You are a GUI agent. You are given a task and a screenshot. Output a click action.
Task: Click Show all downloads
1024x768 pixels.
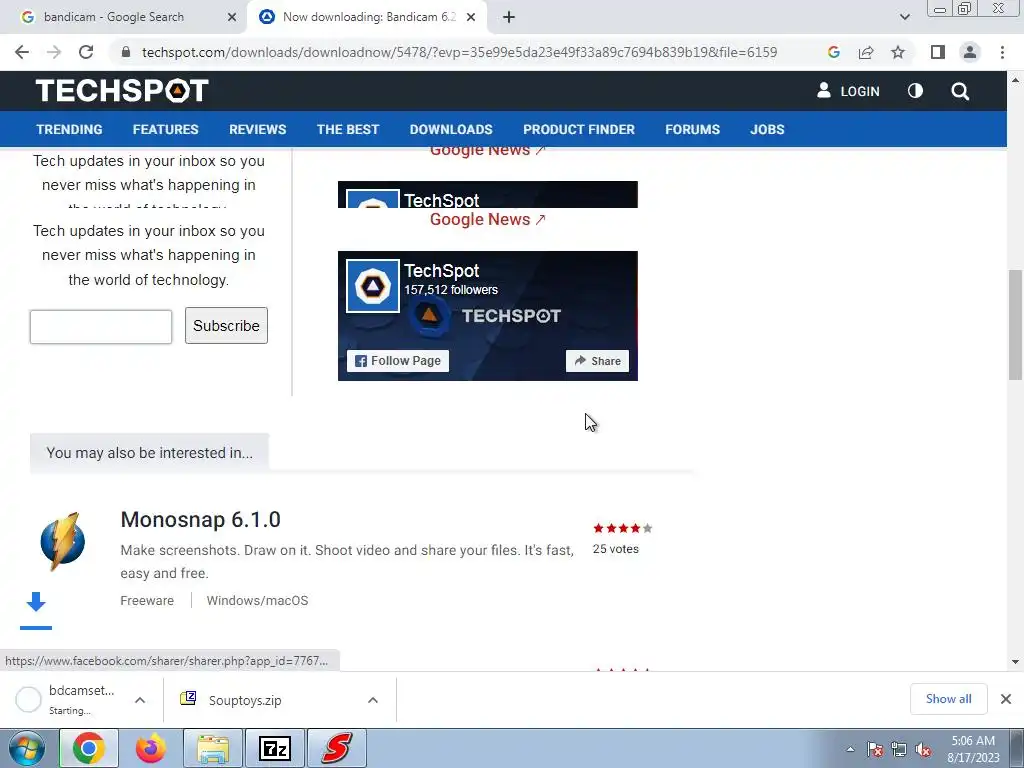tap(948, 699)
